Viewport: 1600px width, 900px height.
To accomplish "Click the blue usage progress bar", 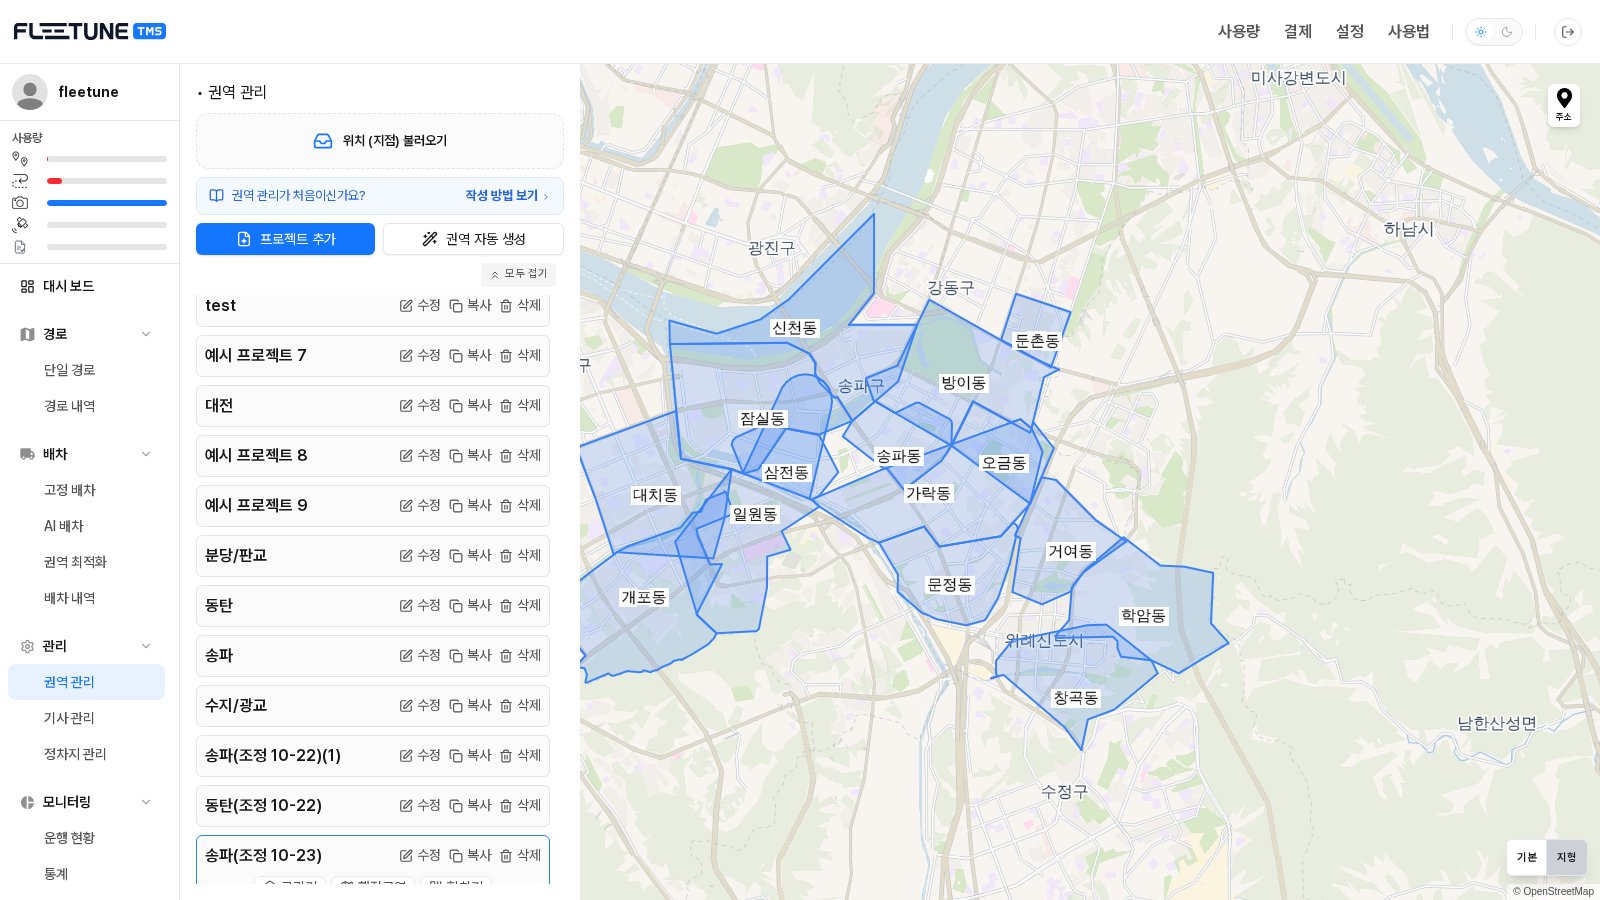I will click(107, 203).
